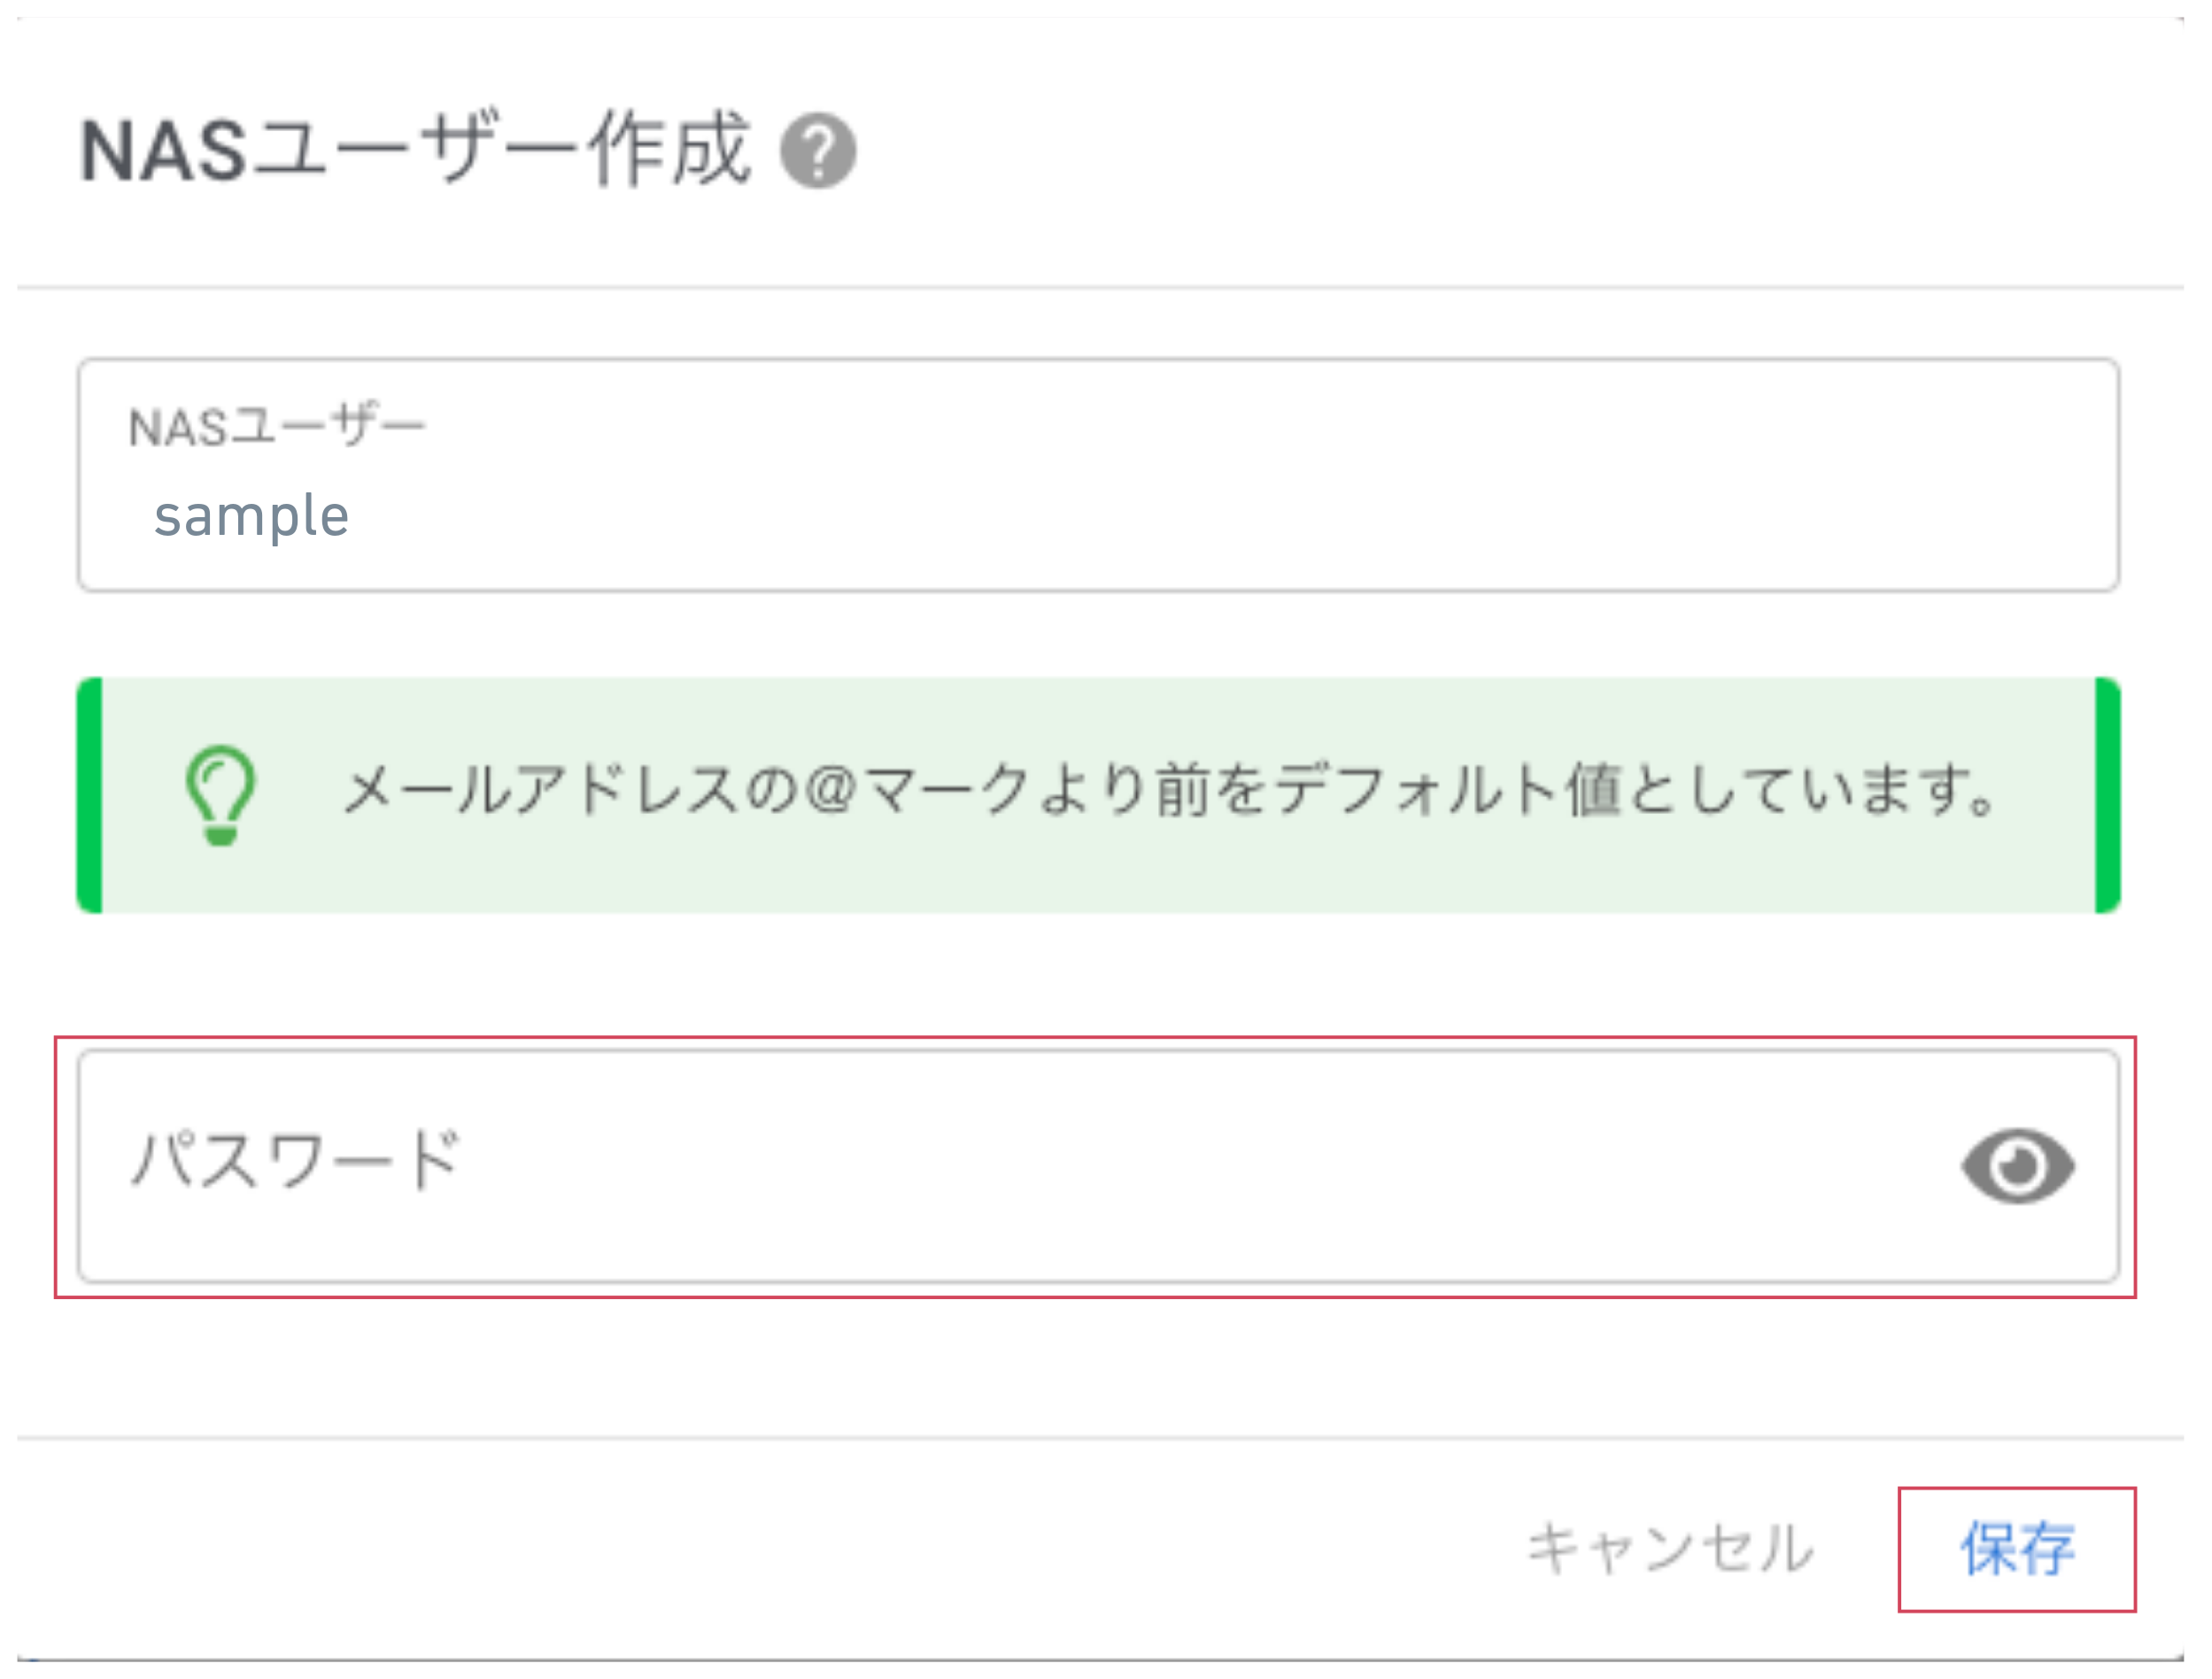Focus the NASユーザー input field

(x=1098, y=475)
